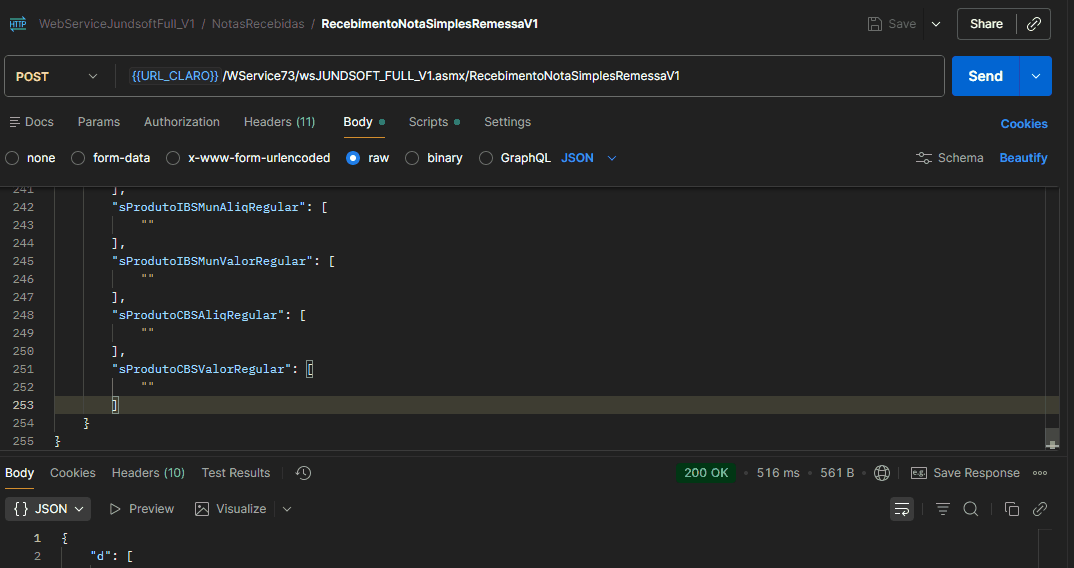Click the Beautify link
This screenshot has height=568, width=1074.
(1023, 158)
